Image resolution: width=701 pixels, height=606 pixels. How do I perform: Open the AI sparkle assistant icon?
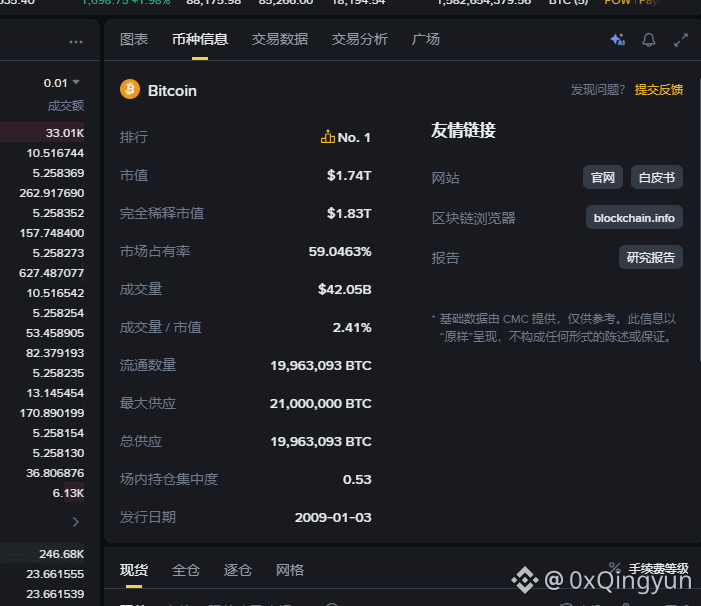tap(618, 40)
